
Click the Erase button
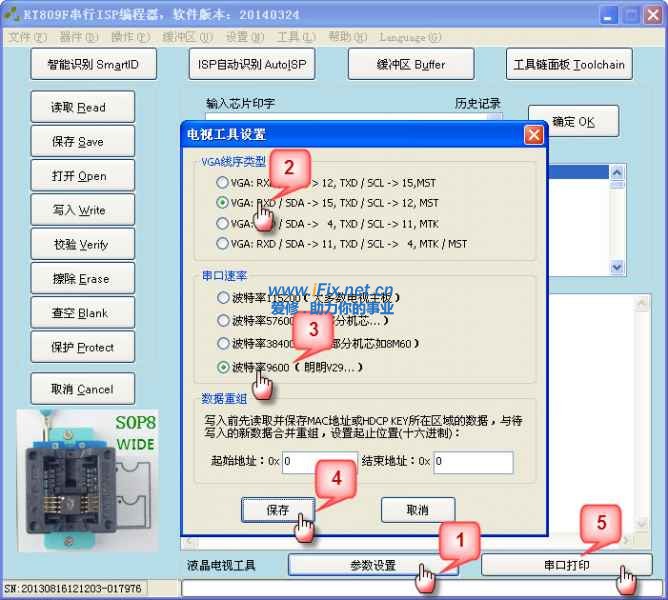(79, 279)
